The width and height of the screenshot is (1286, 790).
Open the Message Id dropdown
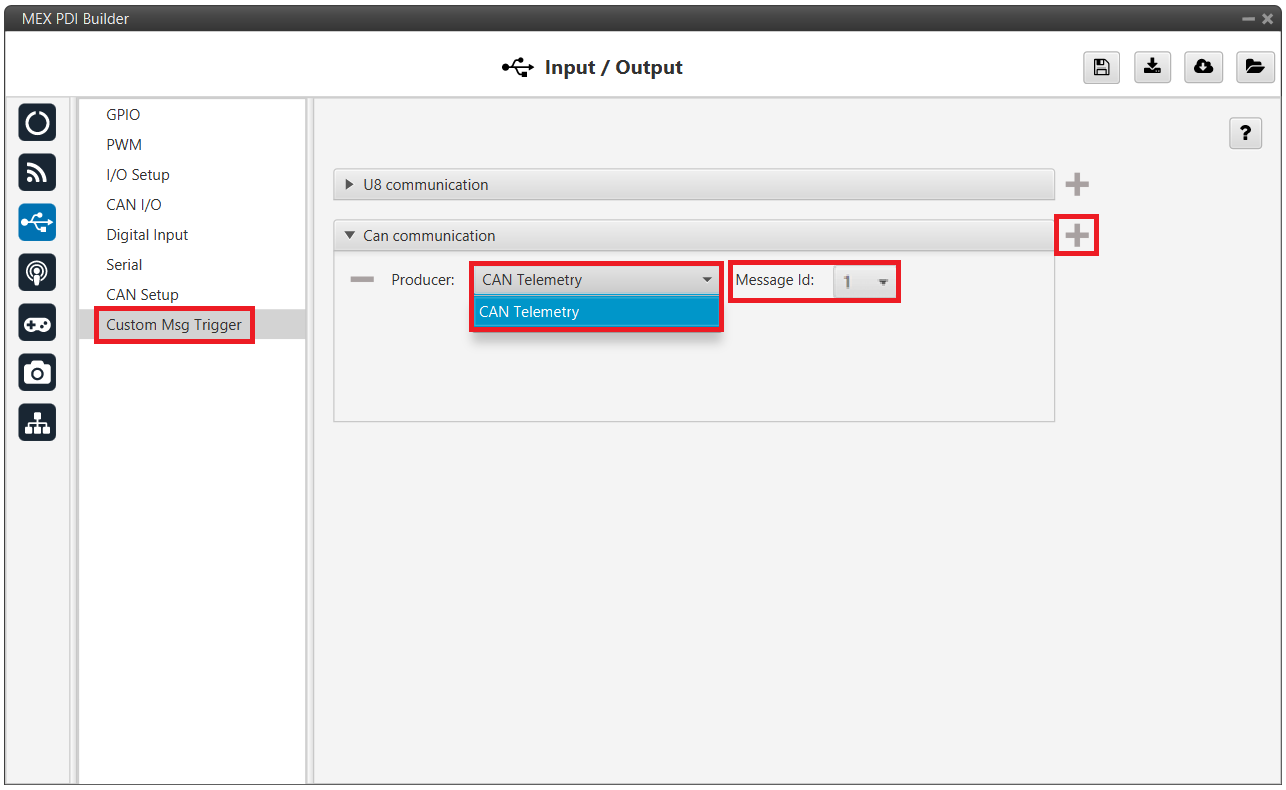pos(864,282)
